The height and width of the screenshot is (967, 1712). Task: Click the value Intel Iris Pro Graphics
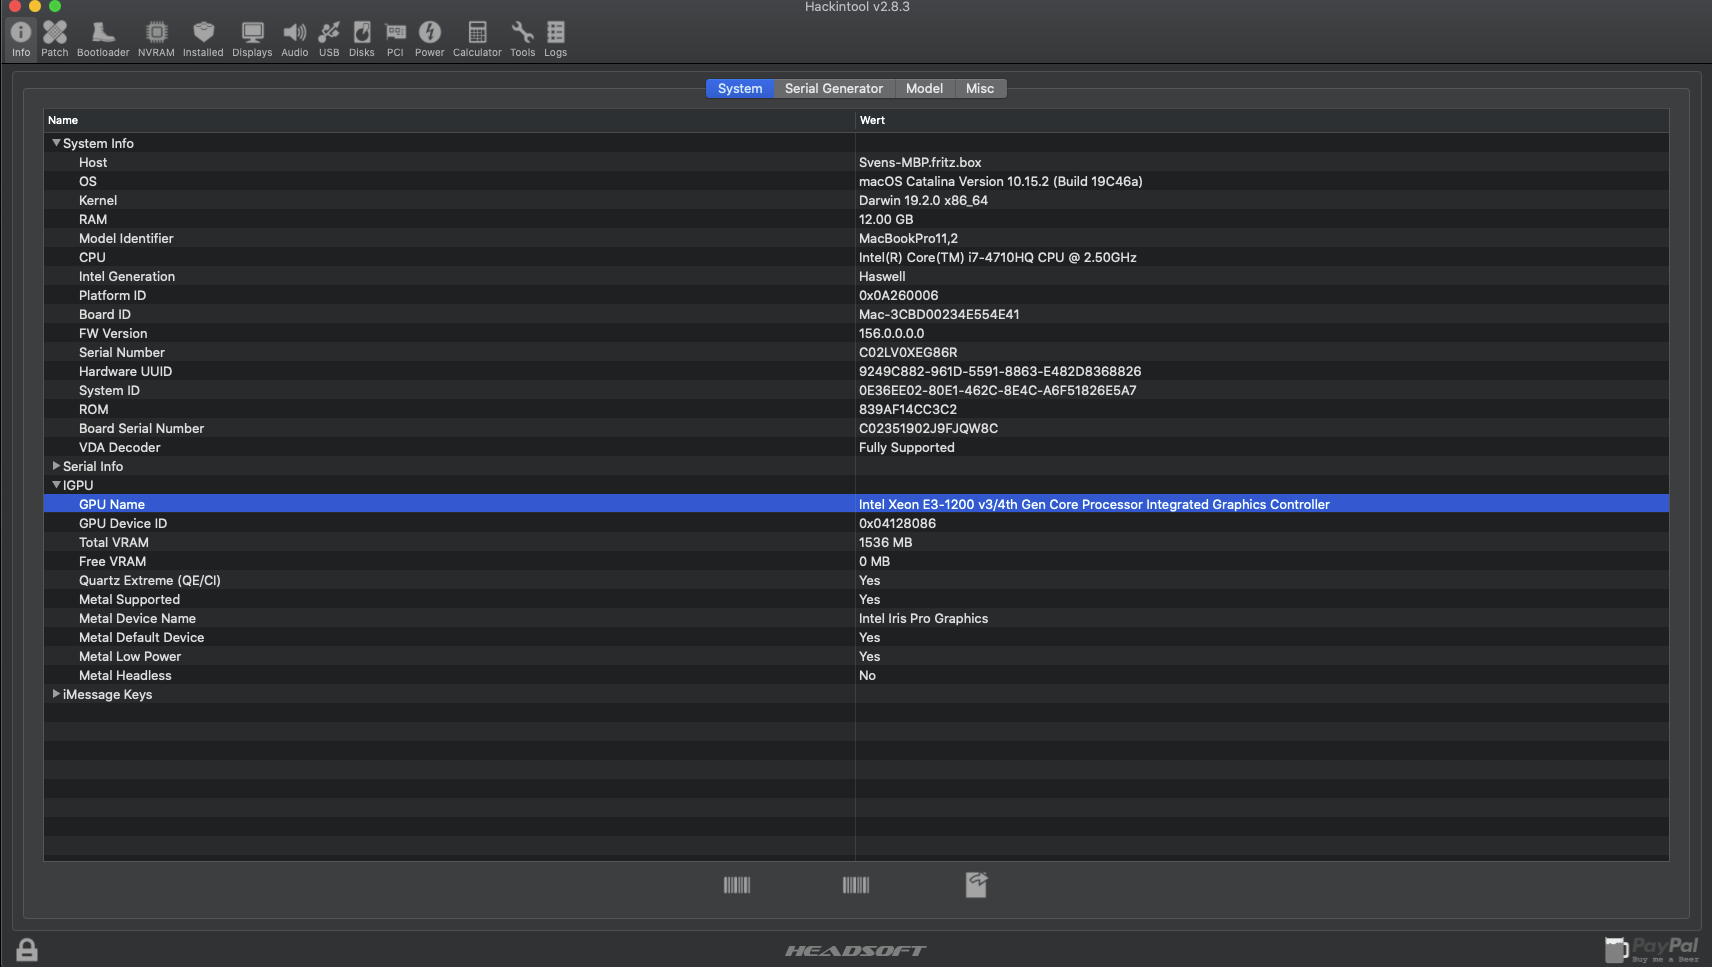(923, 618)
